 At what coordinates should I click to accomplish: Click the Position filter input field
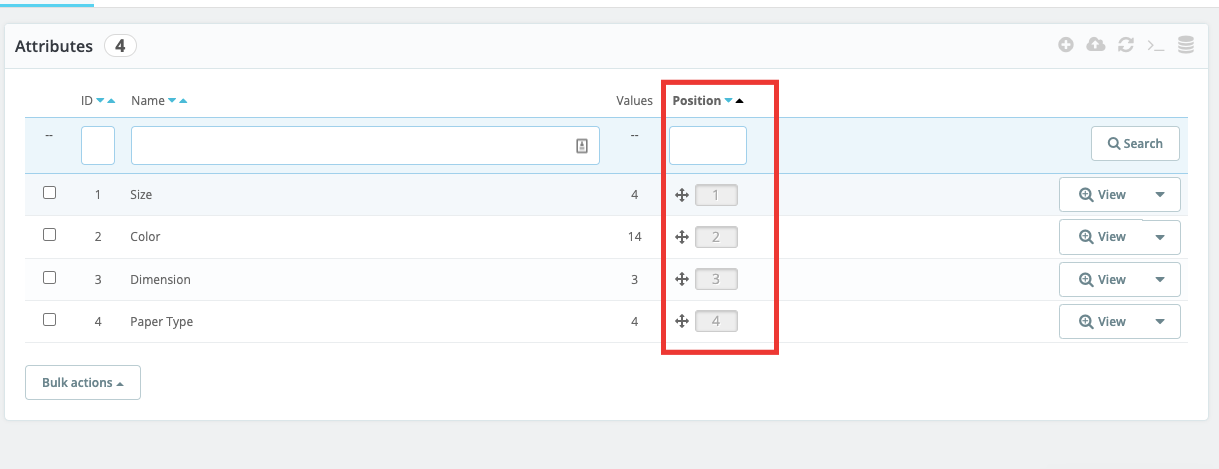click(707, 145)
